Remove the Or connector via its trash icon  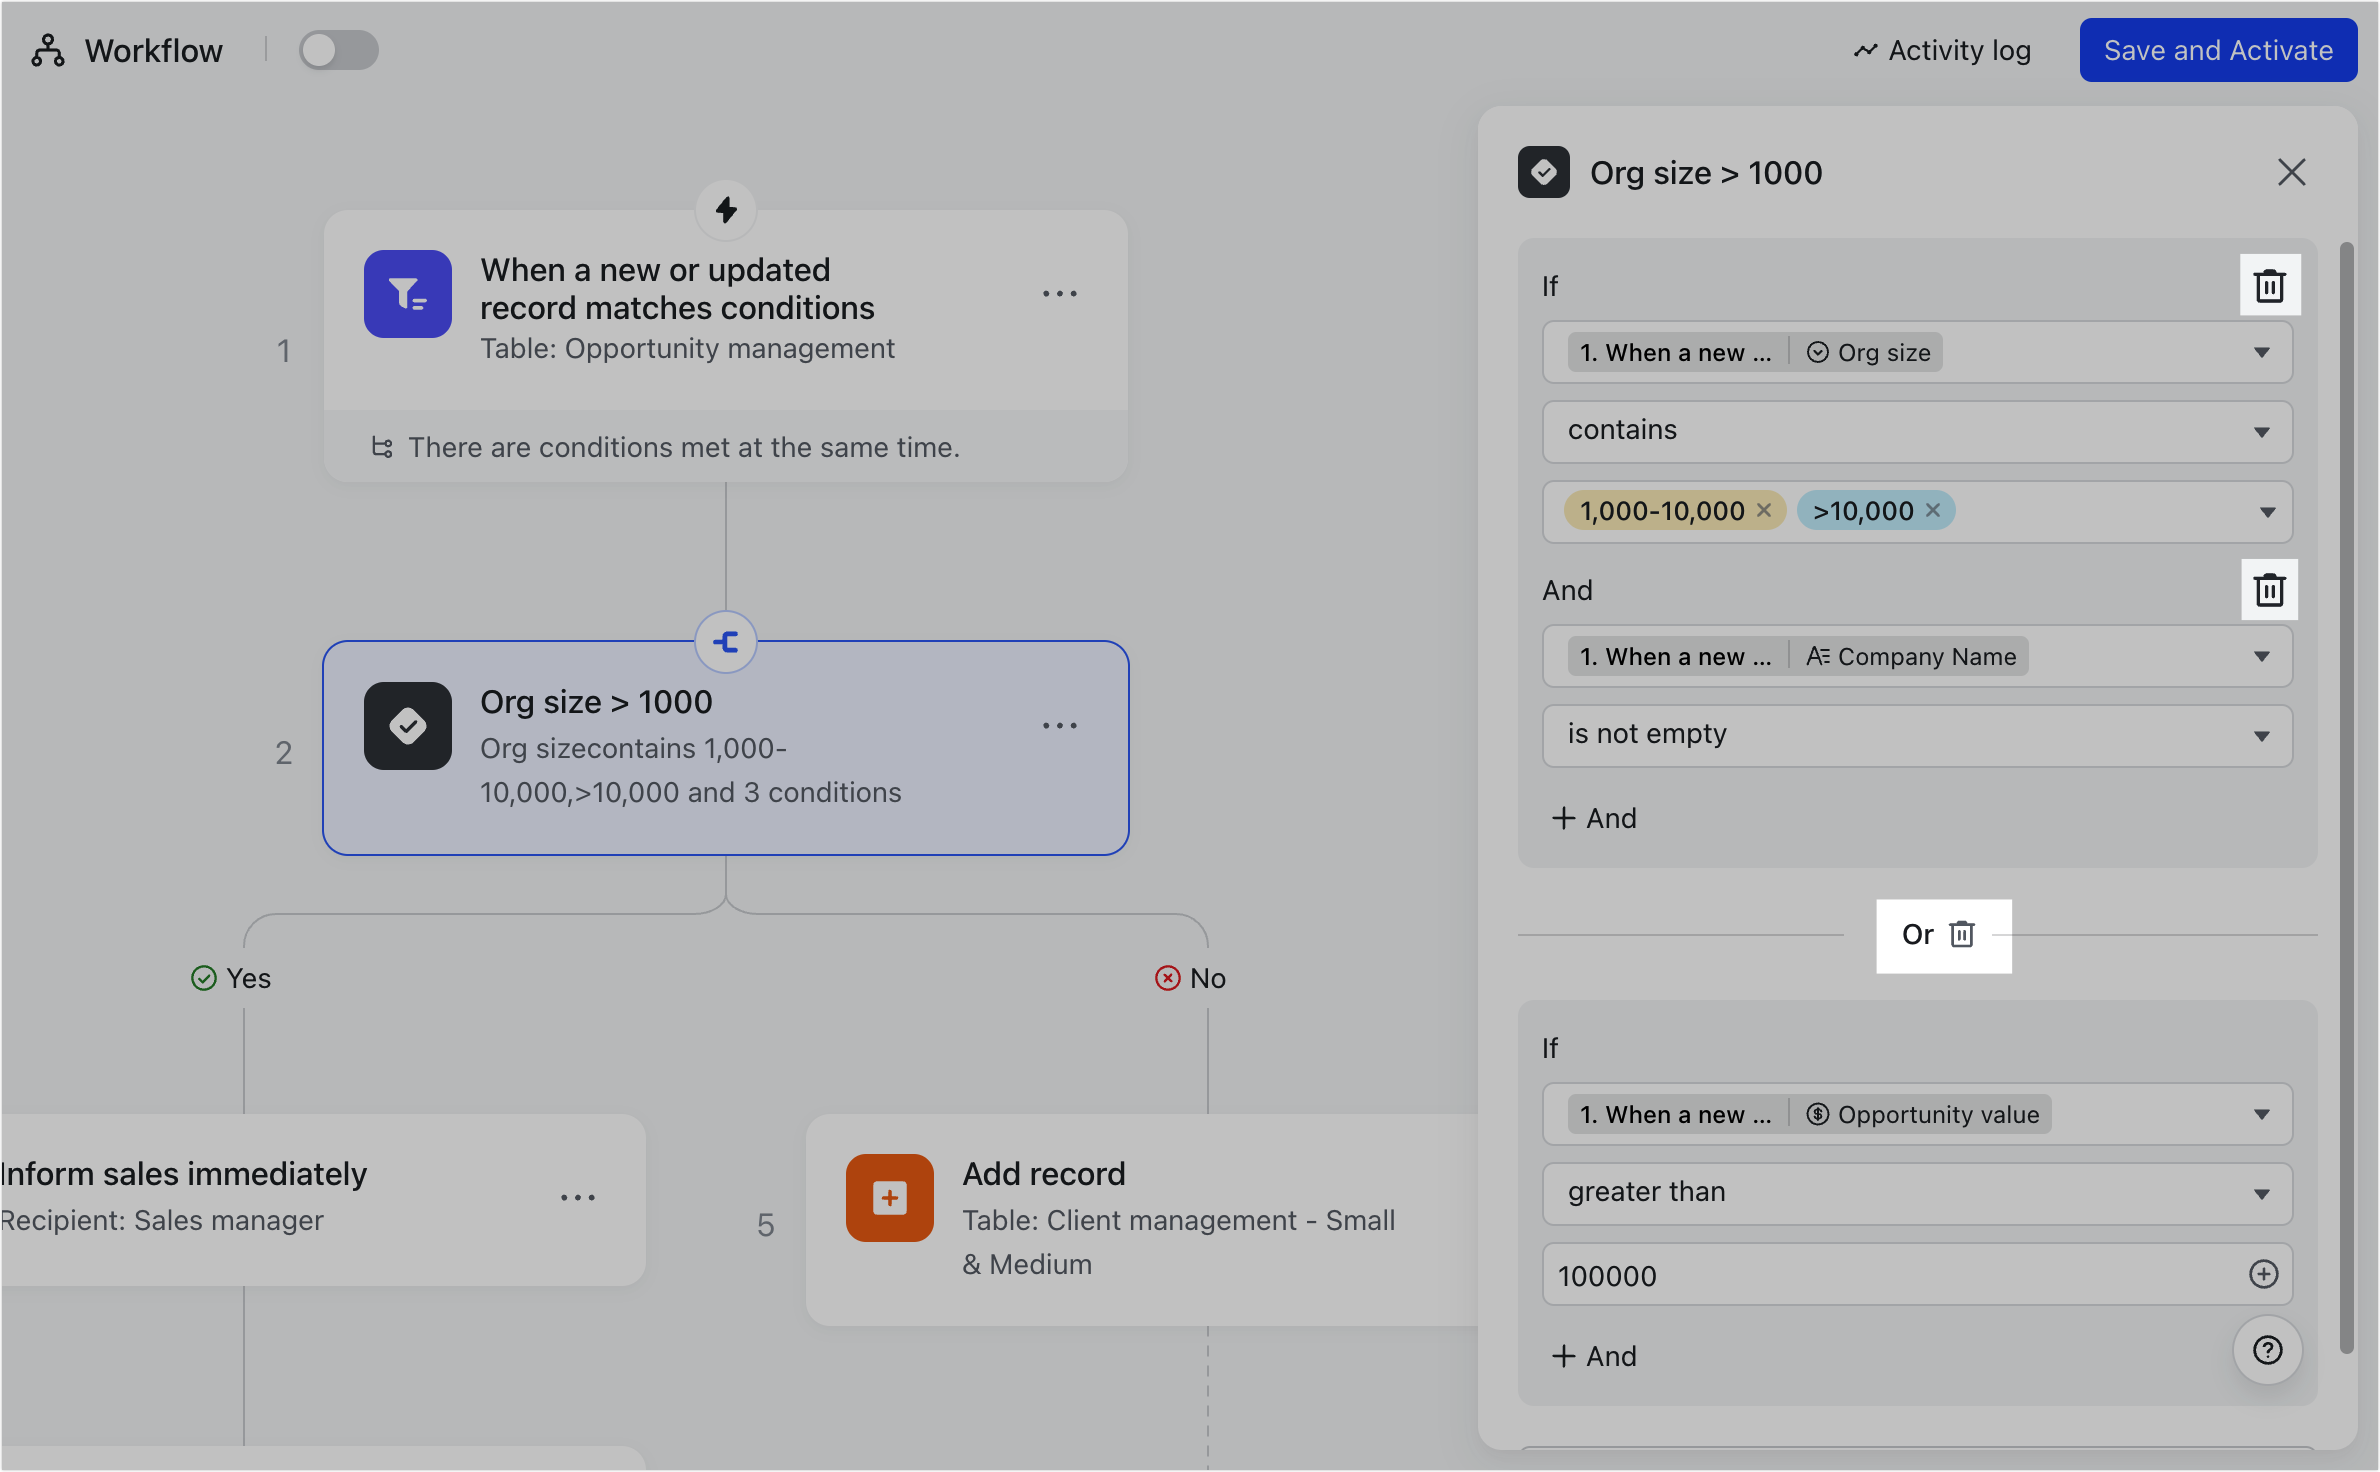[1963, 934]
